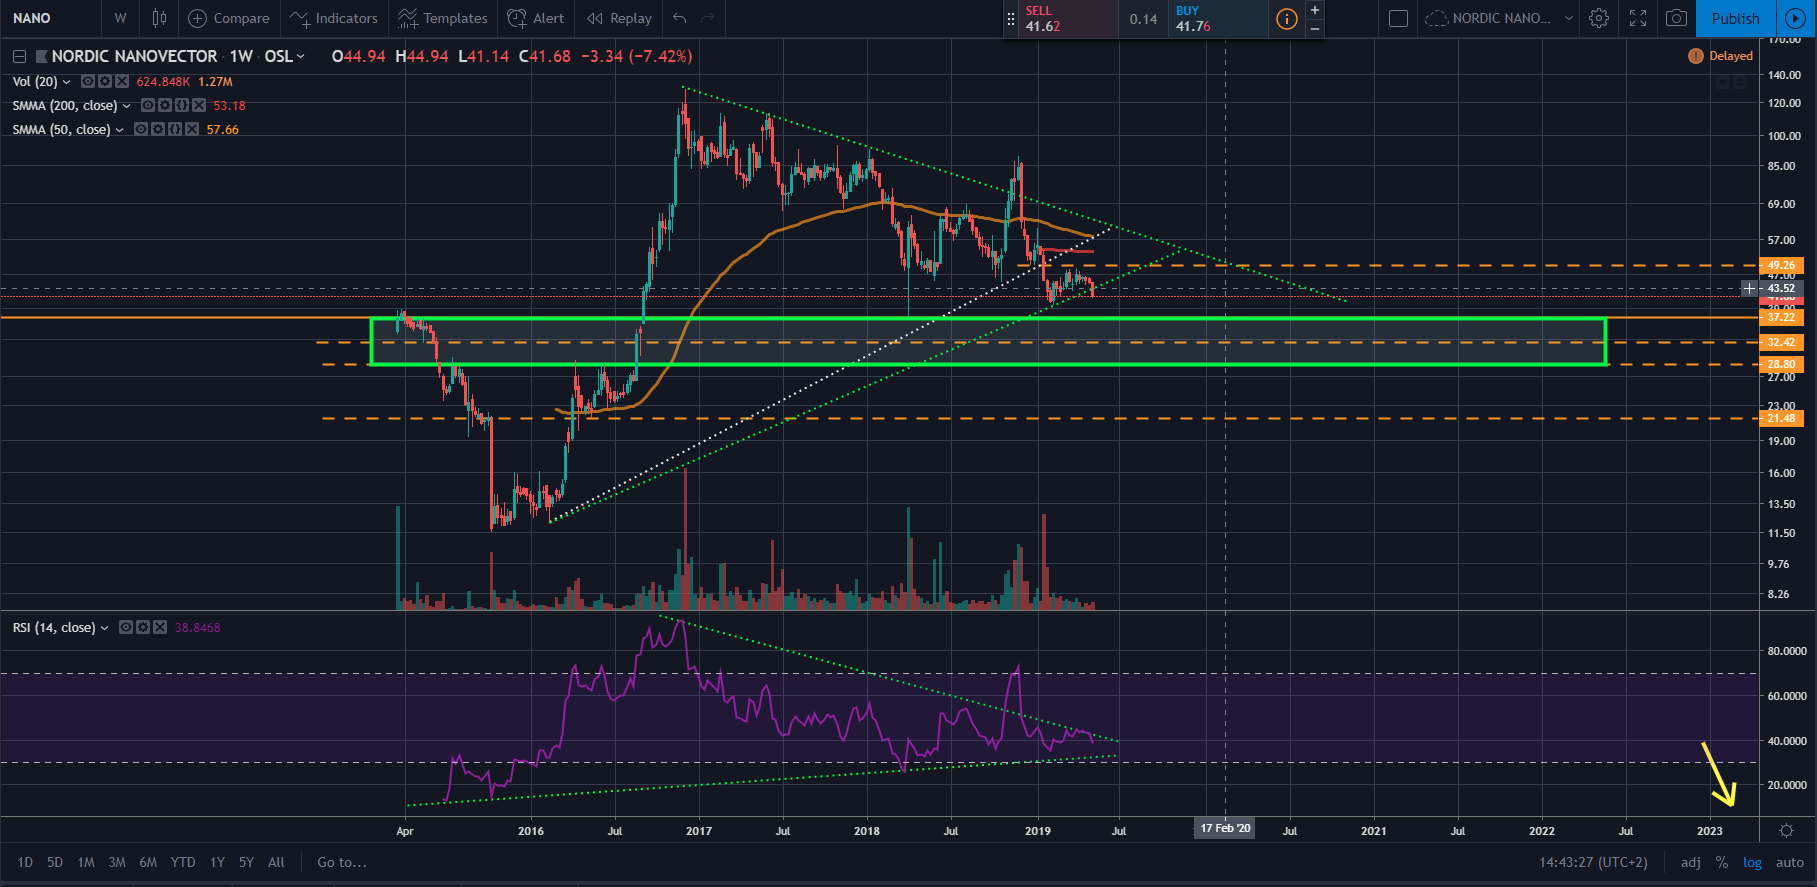The image size is (1817, 887).
Task: Expand the RSI (14, close) dropdown arrow
Action: point(104,628)
